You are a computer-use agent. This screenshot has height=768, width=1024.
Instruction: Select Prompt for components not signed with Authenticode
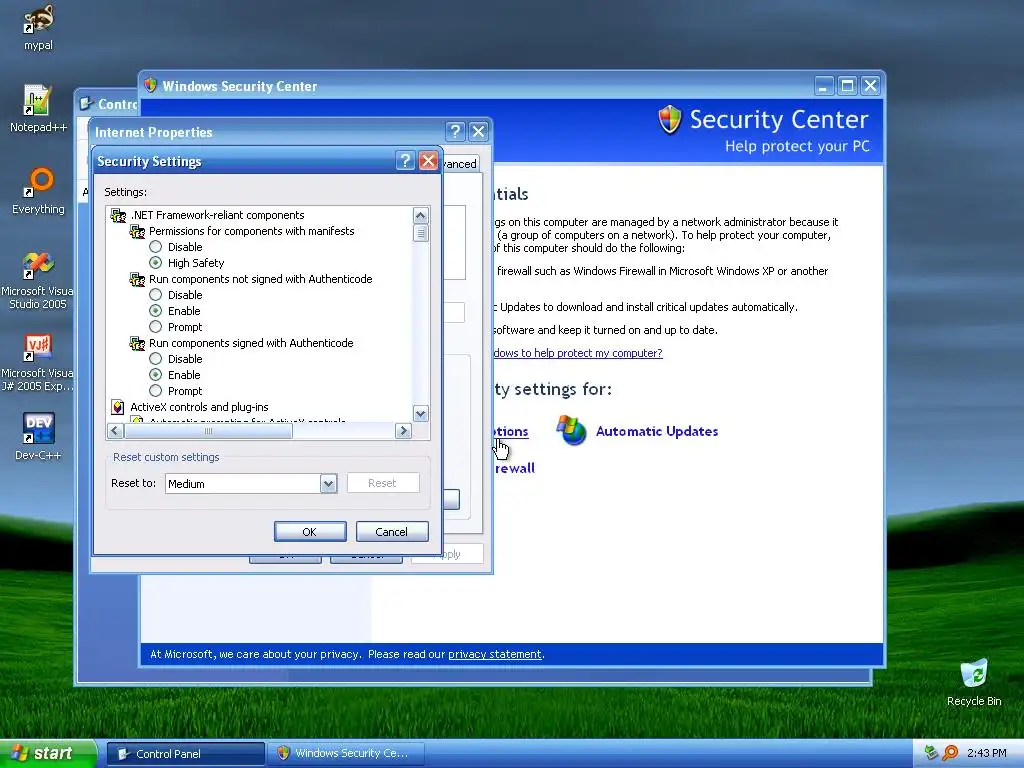155,327
